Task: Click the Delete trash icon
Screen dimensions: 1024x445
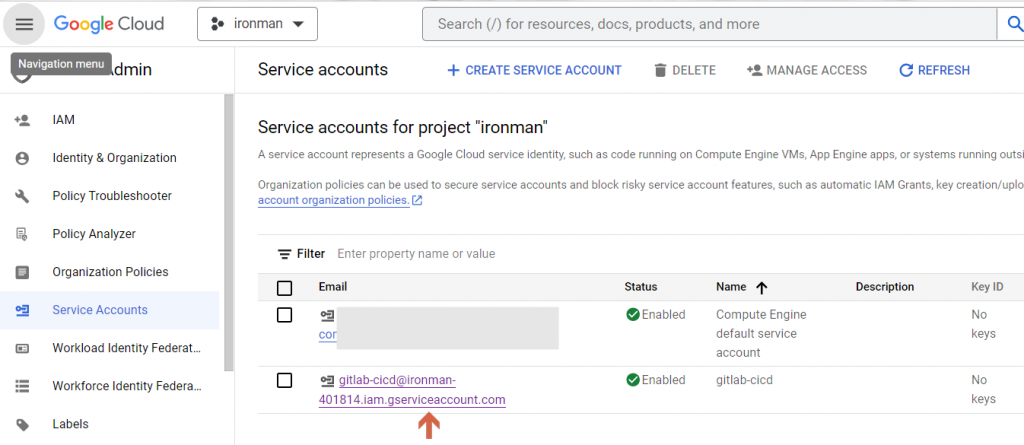Action: coord(660,70)
